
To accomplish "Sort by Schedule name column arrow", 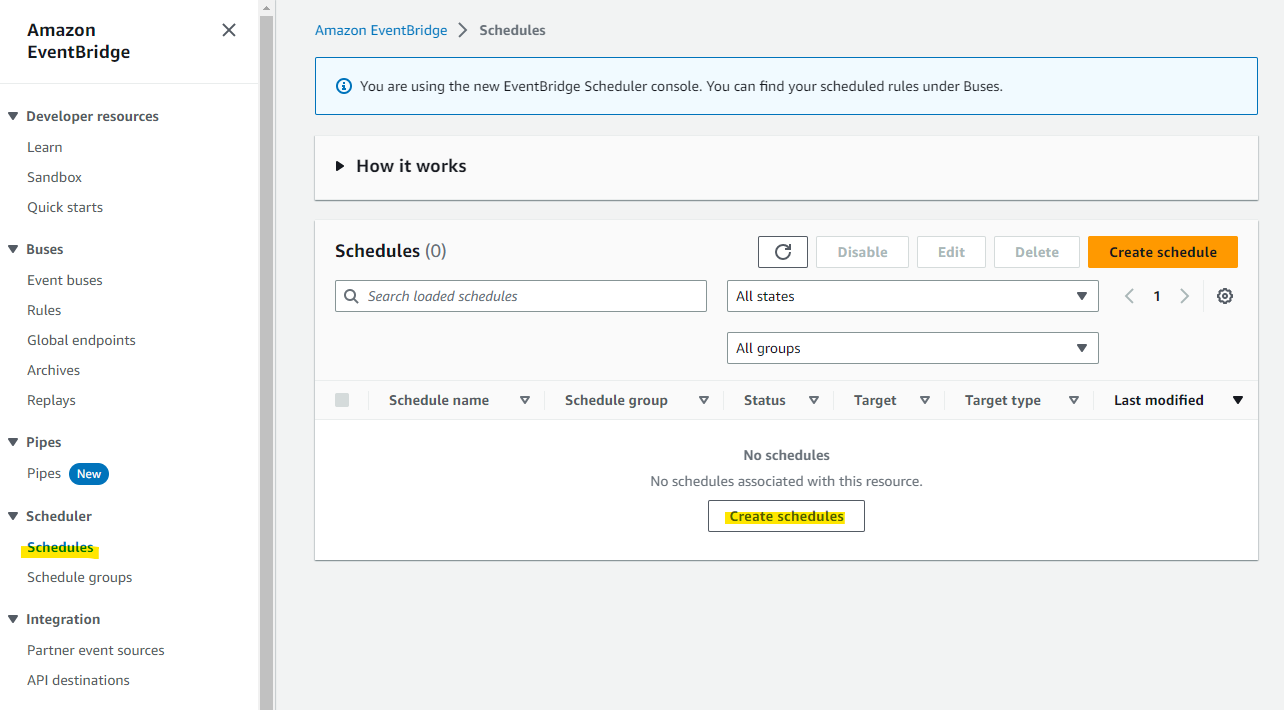I will pyautogui.click(x=525, y=400).
